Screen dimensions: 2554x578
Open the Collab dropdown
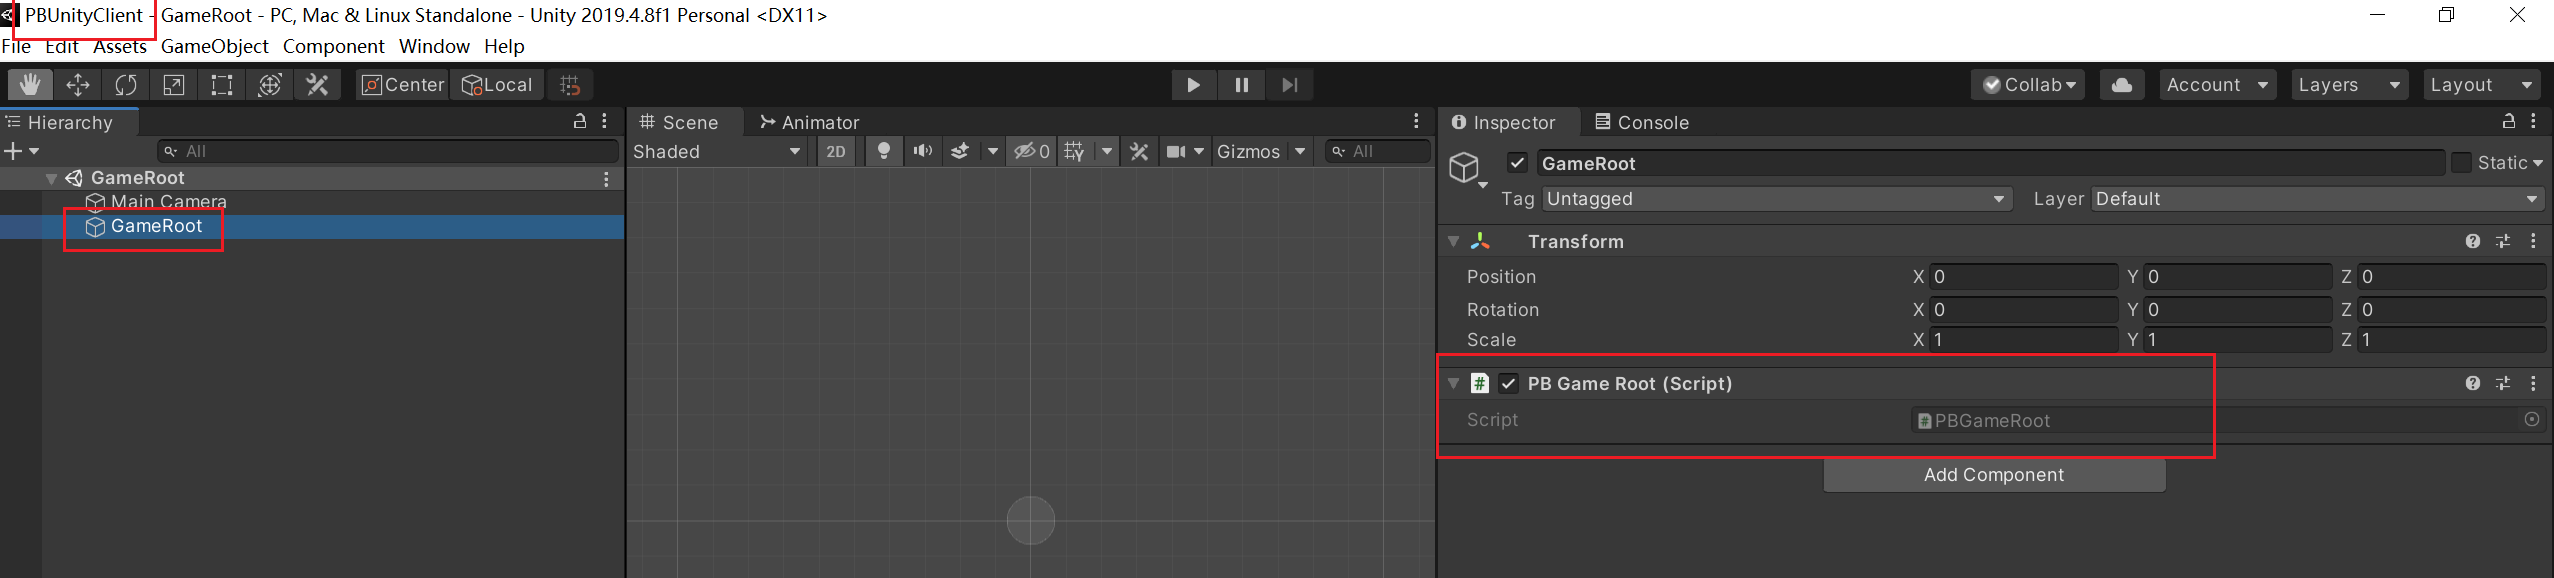point(2028,85)
